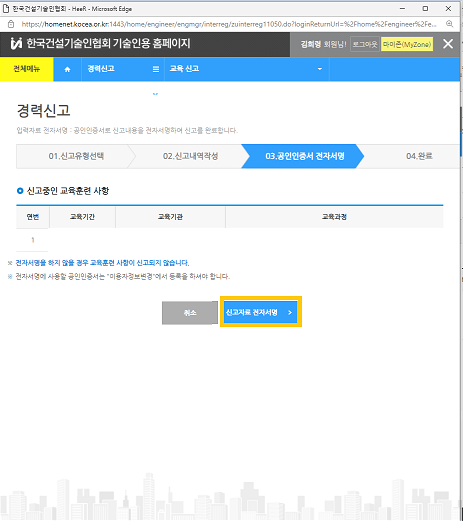Click 신고자료 전자서명 button
Screen dimensions: 463x521
(x=261, y=312)
